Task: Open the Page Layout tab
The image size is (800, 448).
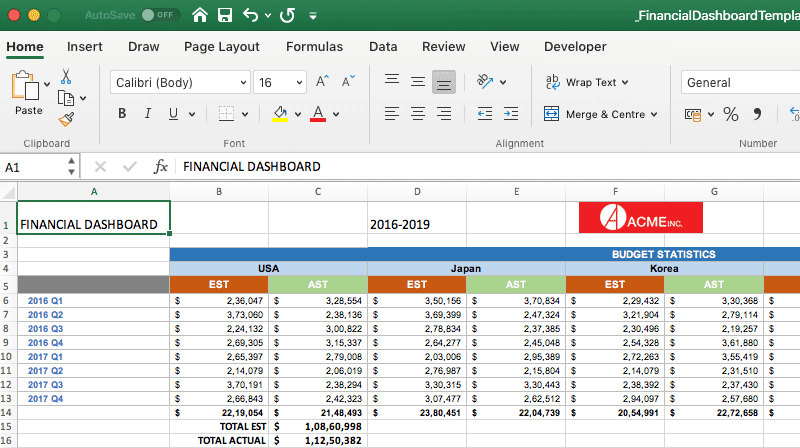Action: 222,47
